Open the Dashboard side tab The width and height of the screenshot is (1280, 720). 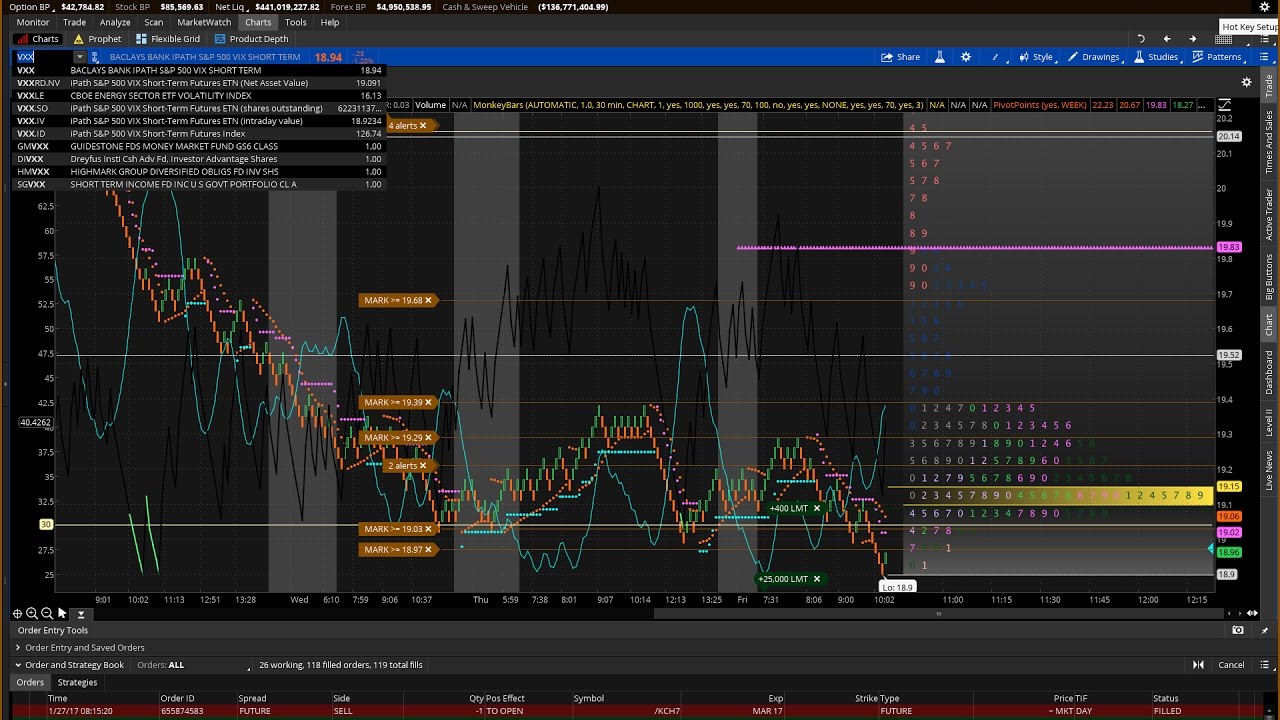tap(1270, 372)
